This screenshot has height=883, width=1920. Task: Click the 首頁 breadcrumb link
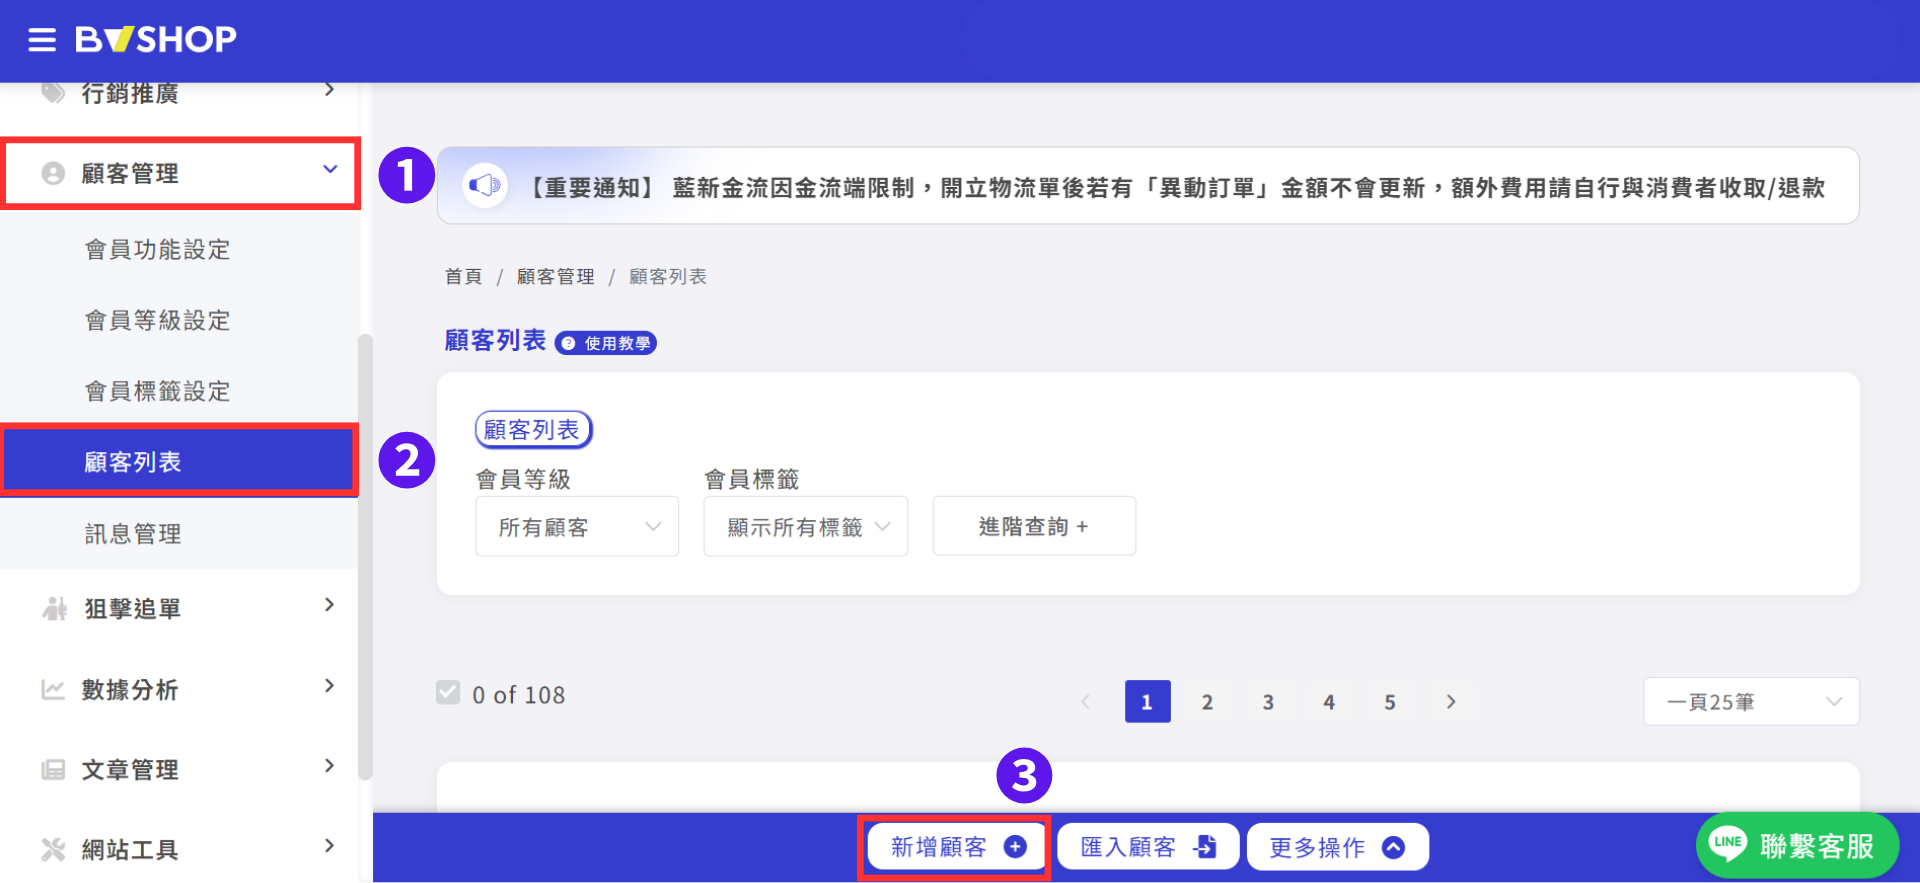[463, 277]
